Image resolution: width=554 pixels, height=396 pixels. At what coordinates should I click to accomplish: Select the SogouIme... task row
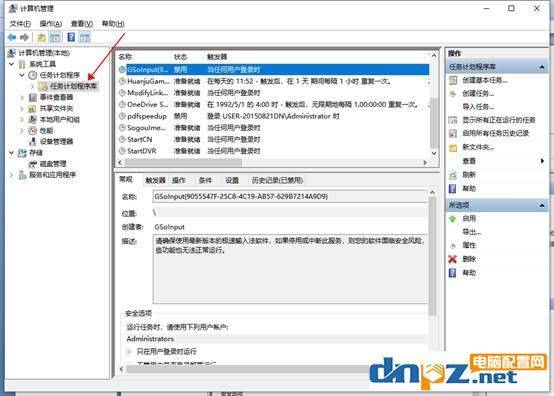273,128
